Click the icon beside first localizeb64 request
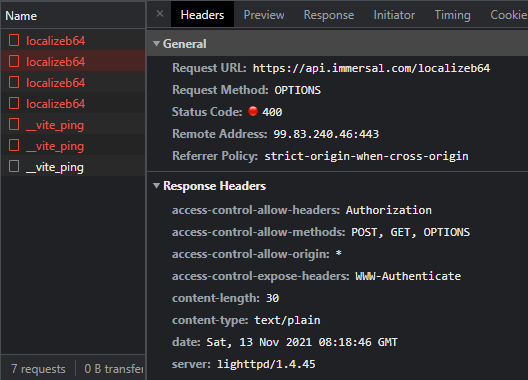The image size is (528, 380). click(14, 40)
